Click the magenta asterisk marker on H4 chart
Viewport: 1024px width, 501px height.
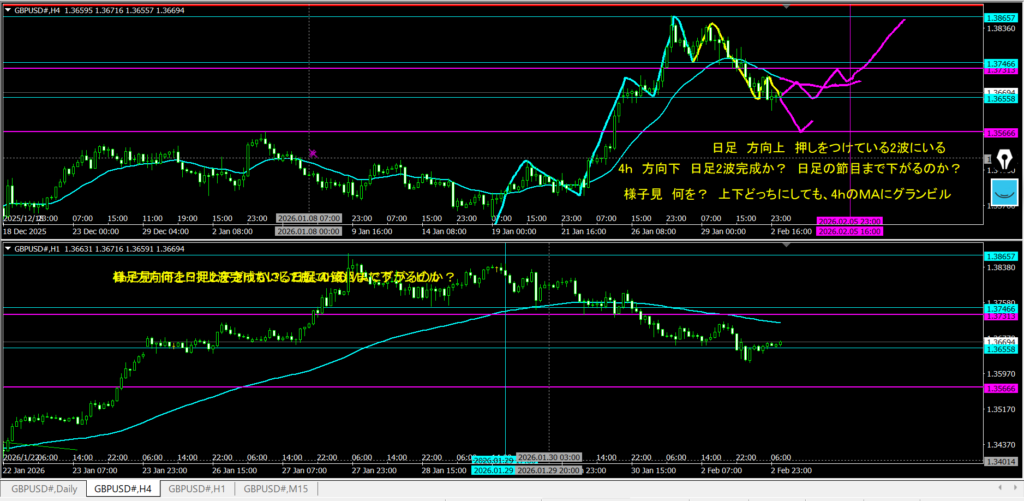pos(313,153)
